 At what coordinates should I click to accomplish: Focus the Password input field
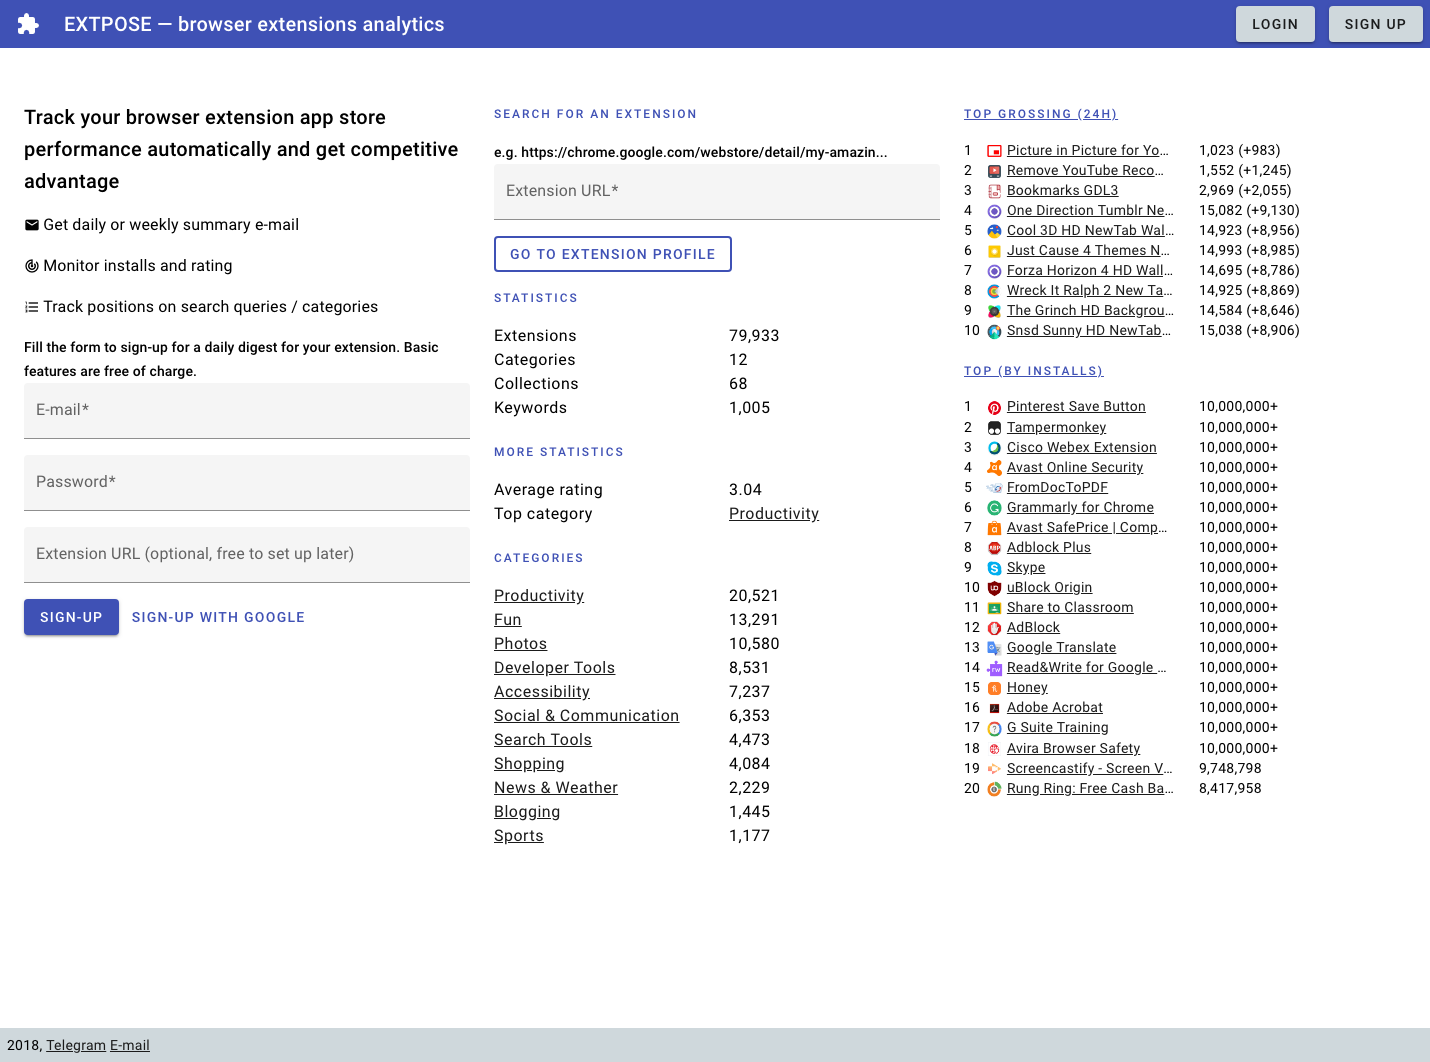pyautogui.click(x=247, y=482)
